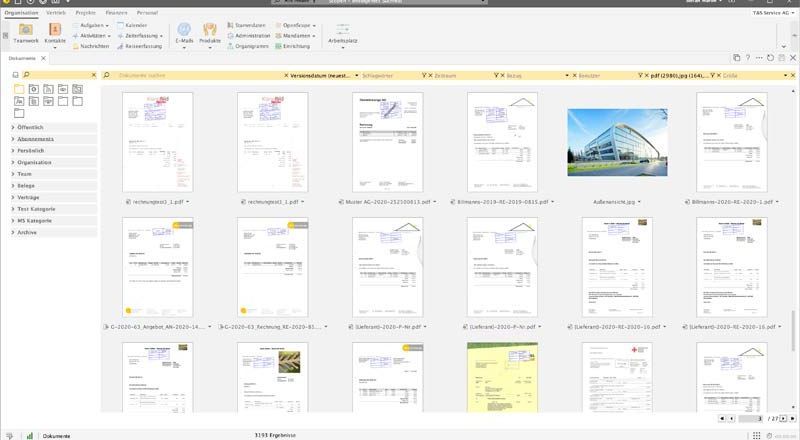
Task: Open the Arbeitsplatz settings icon
Action: (341, 30)
